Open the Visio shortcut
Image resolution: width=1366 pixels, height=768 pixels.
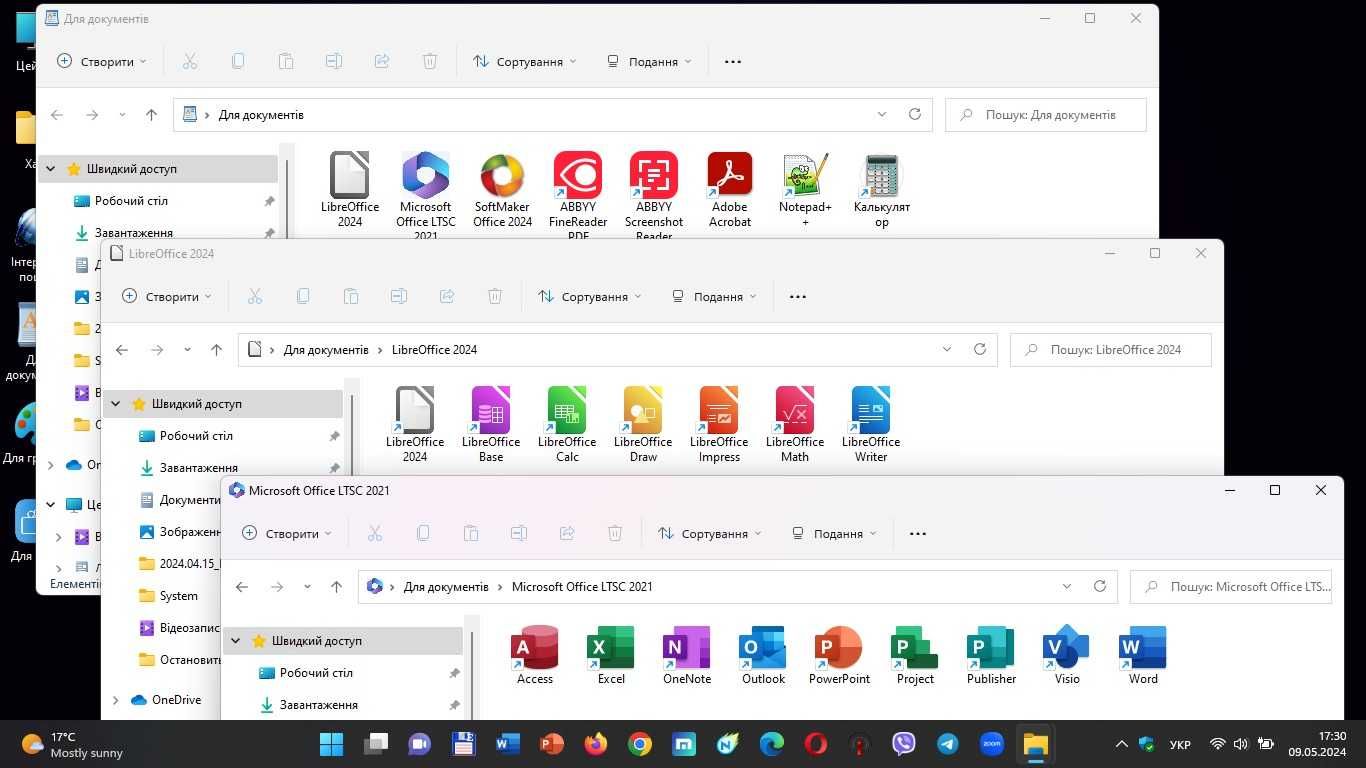[1067, 655]
